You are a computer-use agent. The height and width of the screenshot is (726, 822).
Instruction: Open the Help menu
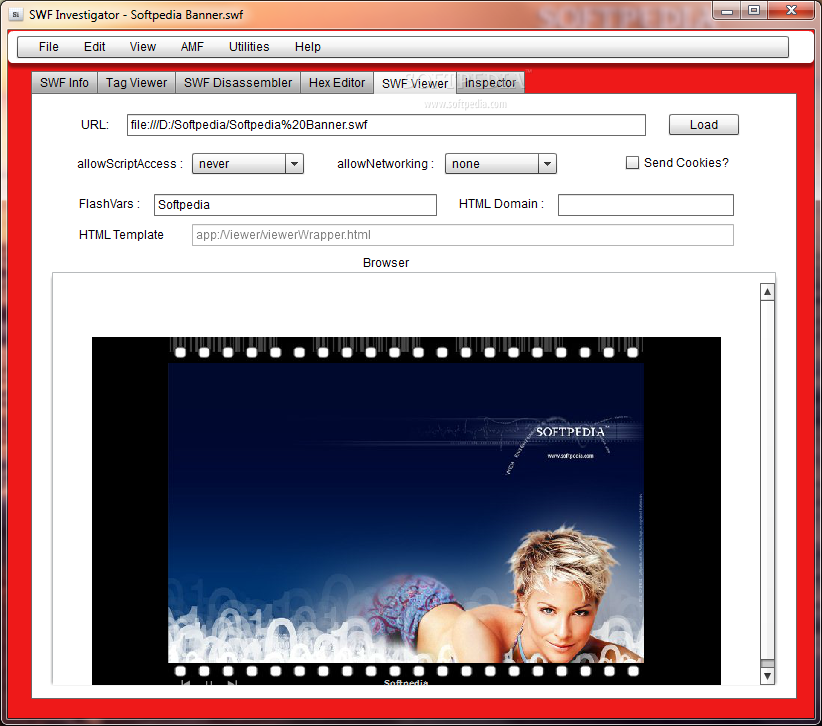[308, 47]
